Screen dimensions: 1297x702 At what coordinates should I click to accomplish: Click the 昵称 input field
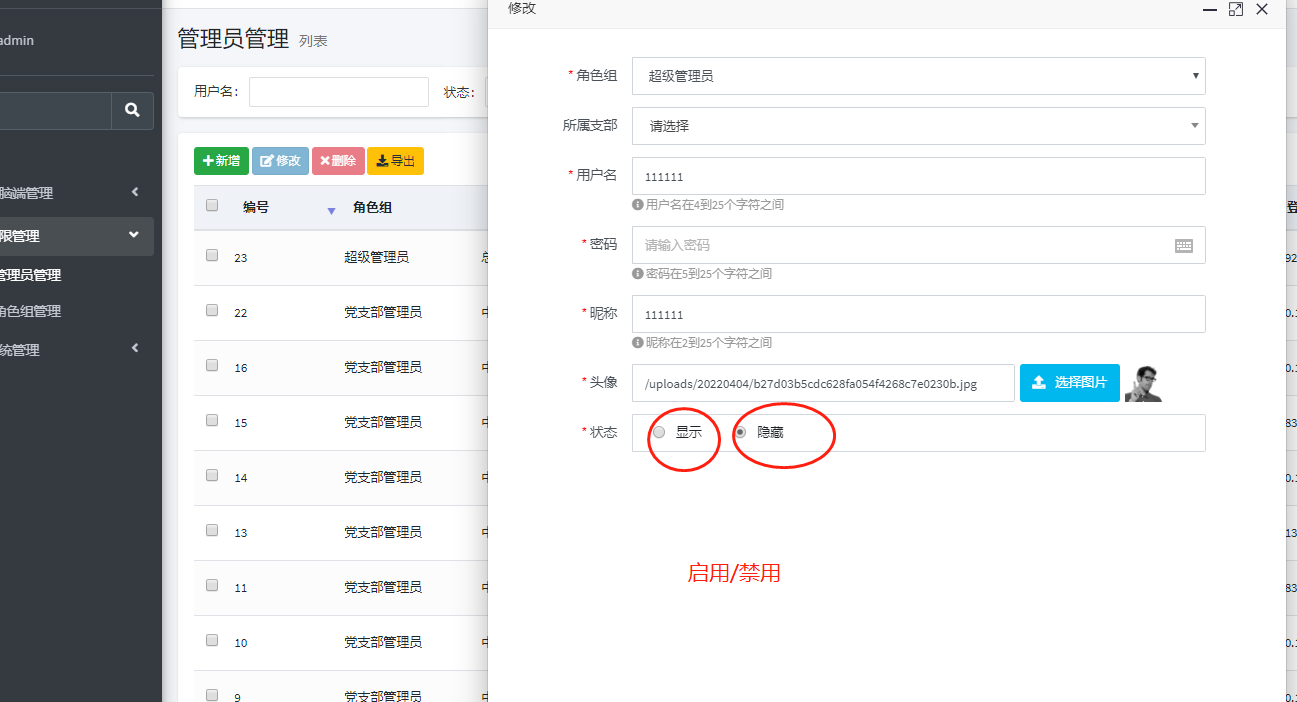pyautogui.click(x=918, y=314)
